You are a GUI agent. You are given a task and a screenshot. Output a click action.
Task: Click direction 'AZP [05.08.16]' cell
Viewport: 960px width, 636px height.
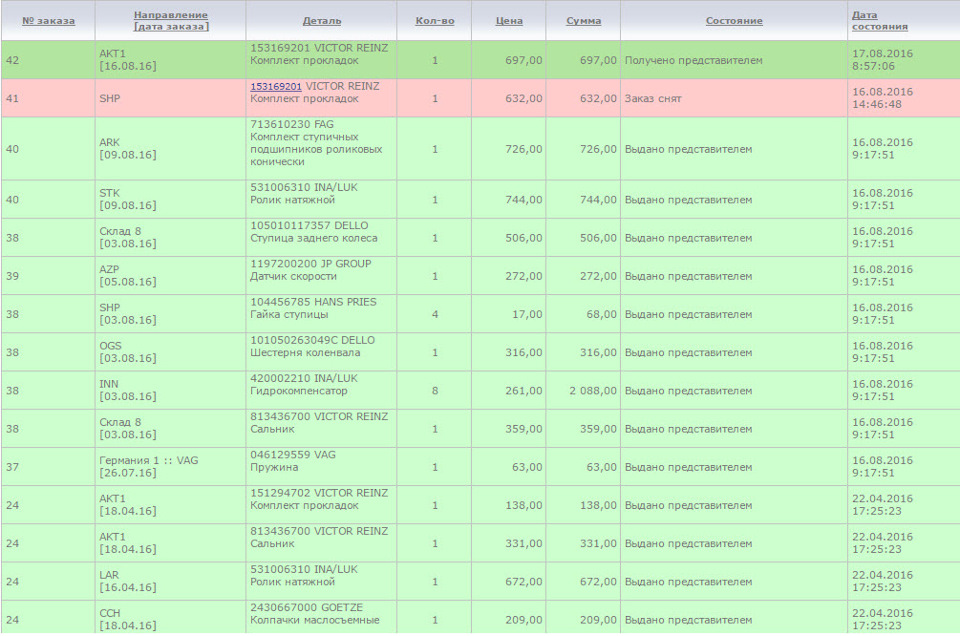pos(170,276)
